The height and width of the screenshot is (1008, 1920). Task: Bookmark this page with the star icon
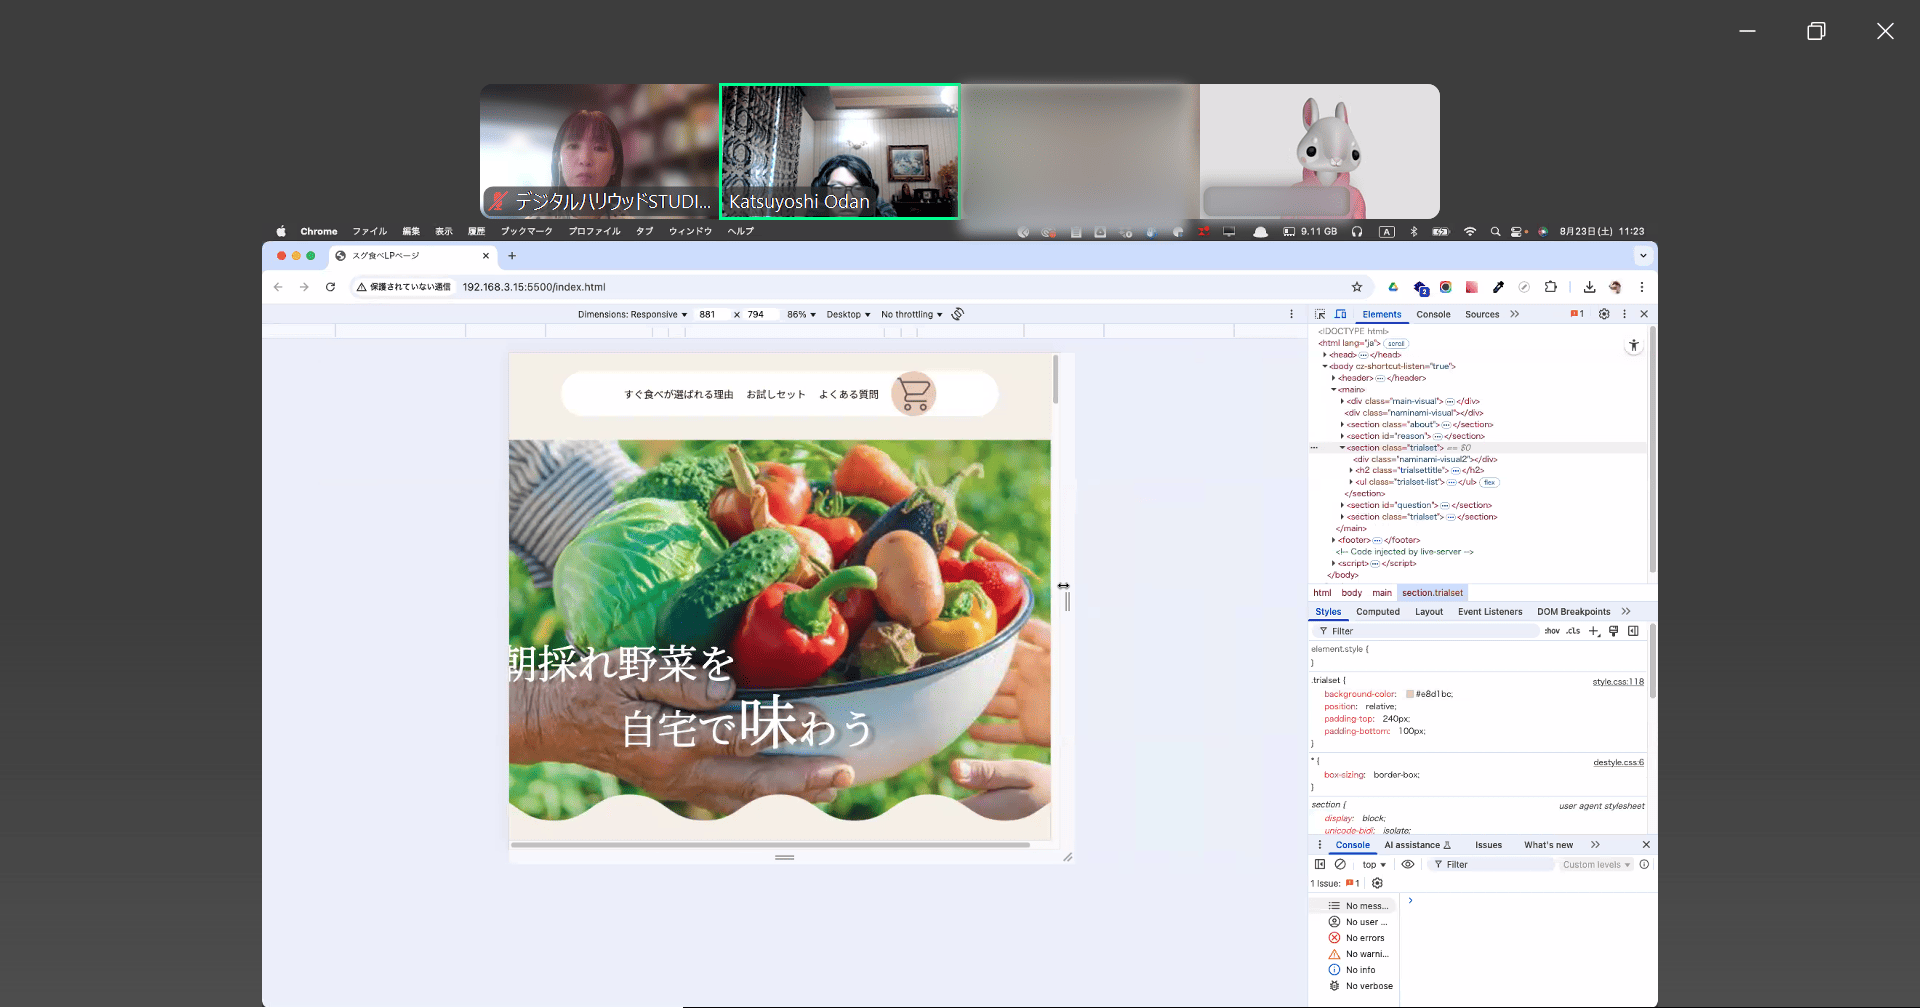tap(1357, 287)
